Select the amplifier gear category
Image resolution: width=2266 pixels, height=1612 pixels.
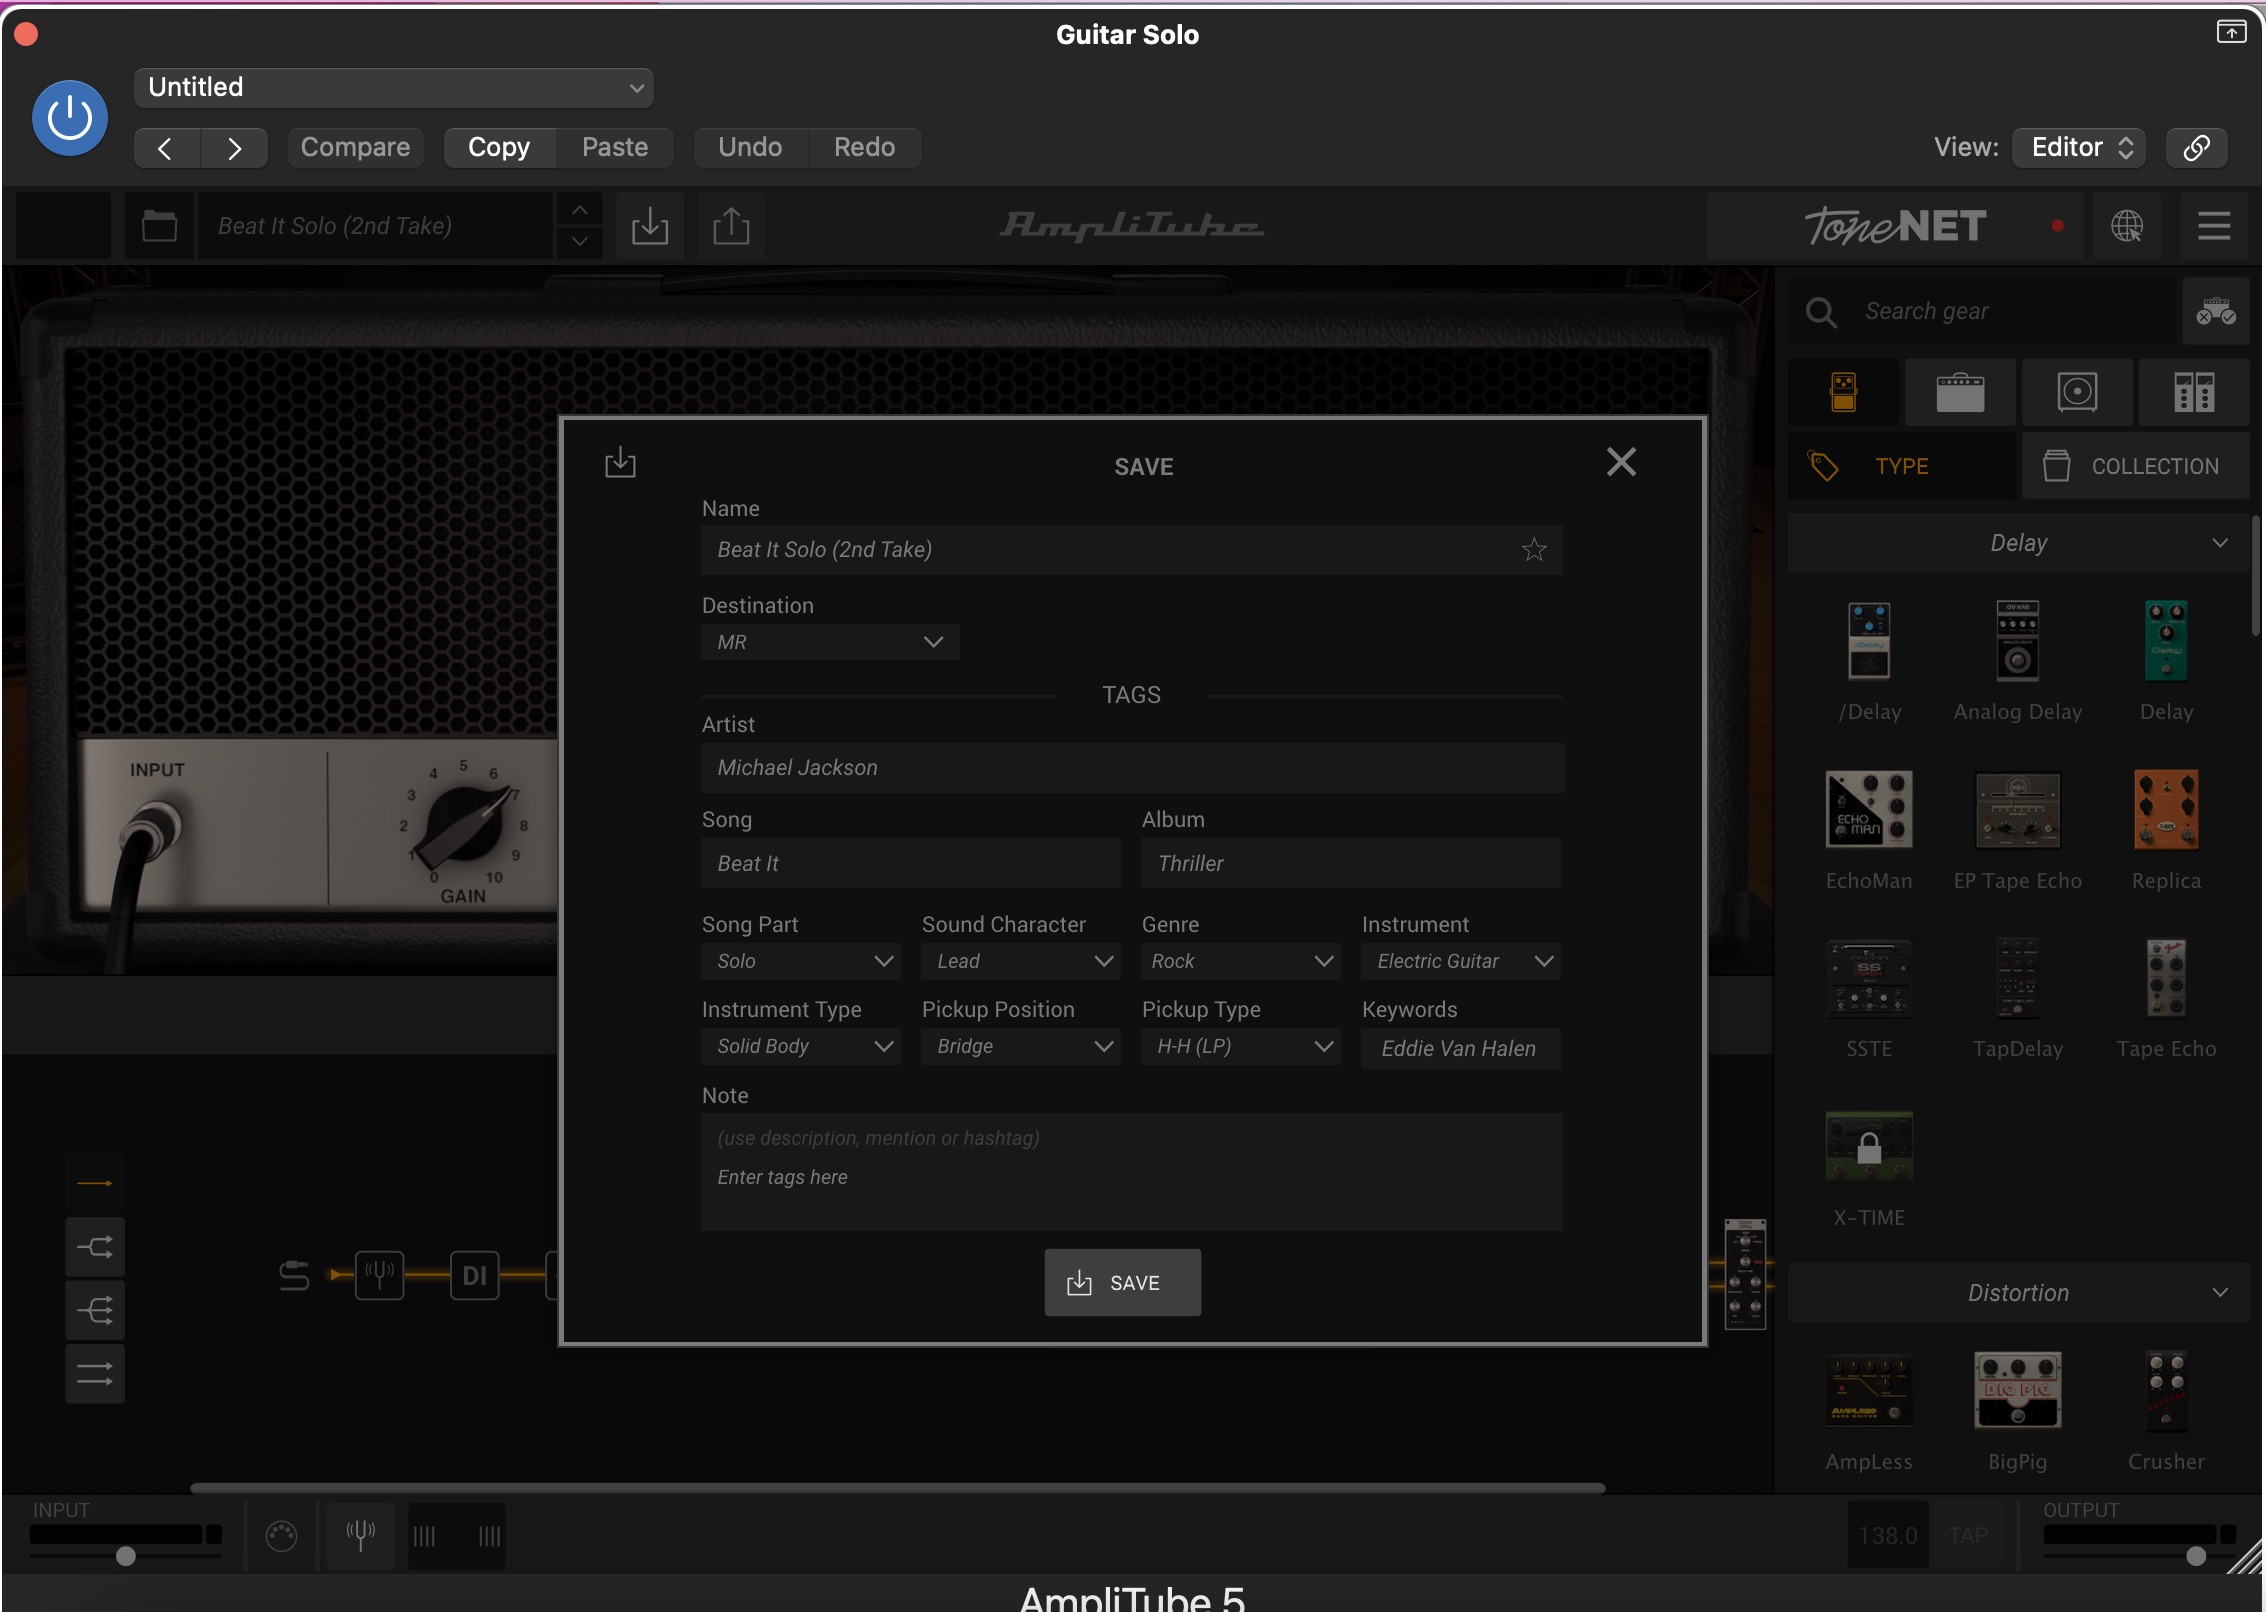pyautogui.click(x=1960, y=392)
